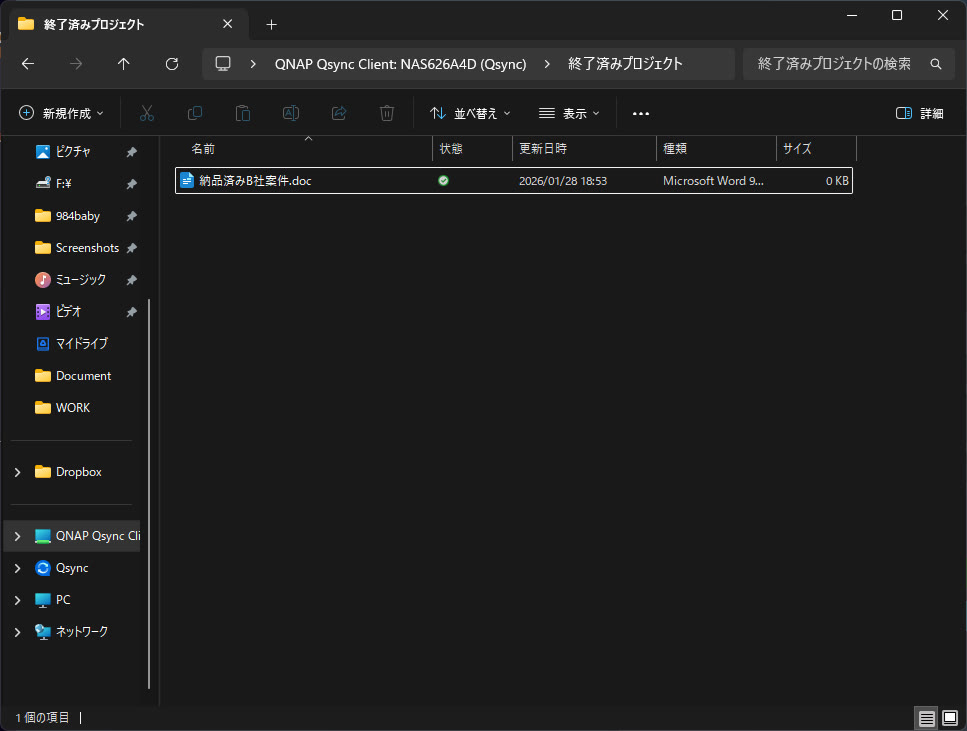Select the 納品済みB社案件.doc file
Screen dimensions: 967x731
255,181
